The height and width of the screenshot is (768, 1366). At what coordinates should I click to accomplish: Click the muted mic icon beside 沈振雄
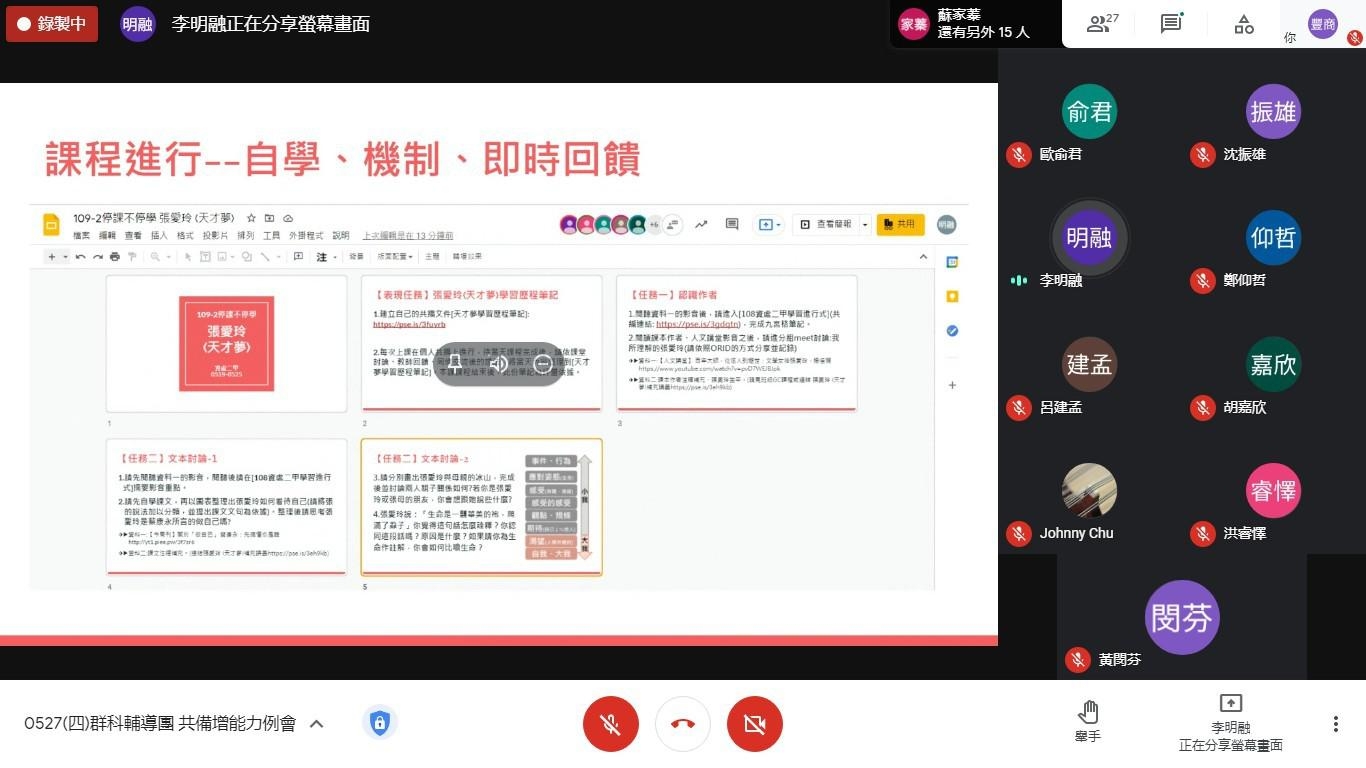click(x=1202, y=154)
